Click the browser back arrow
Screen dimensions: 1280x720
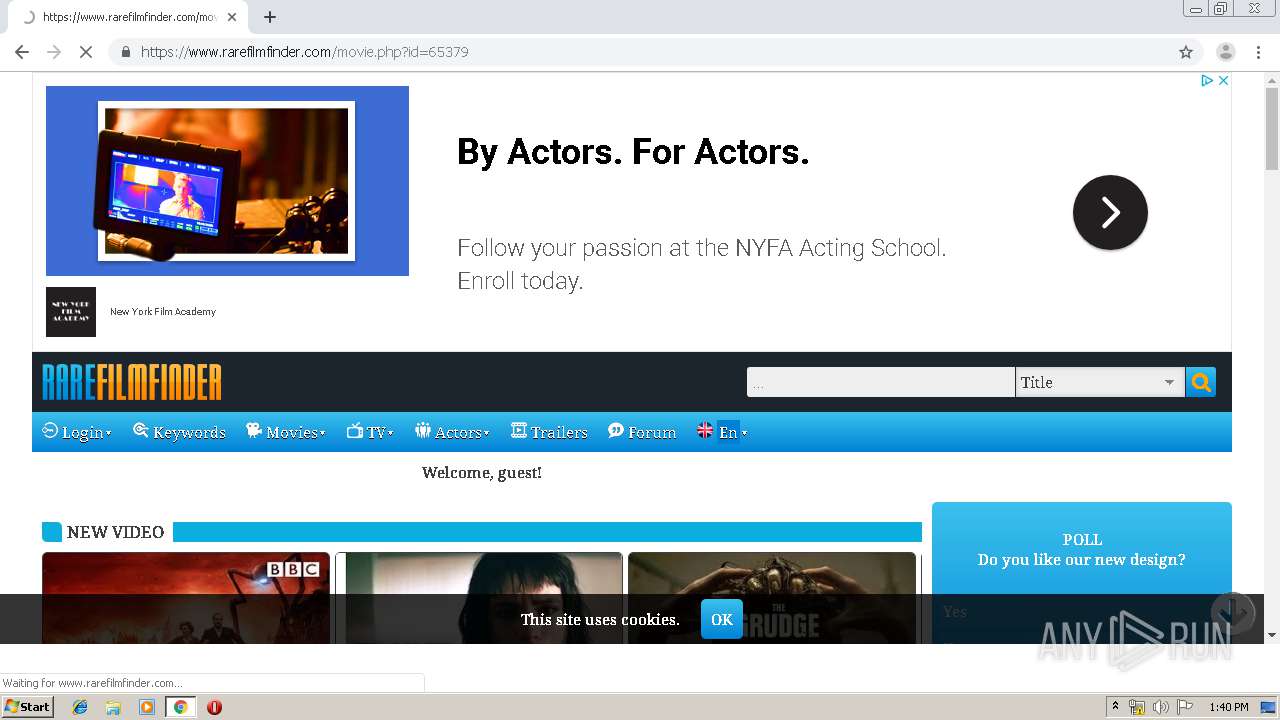[x=22, y=52]
